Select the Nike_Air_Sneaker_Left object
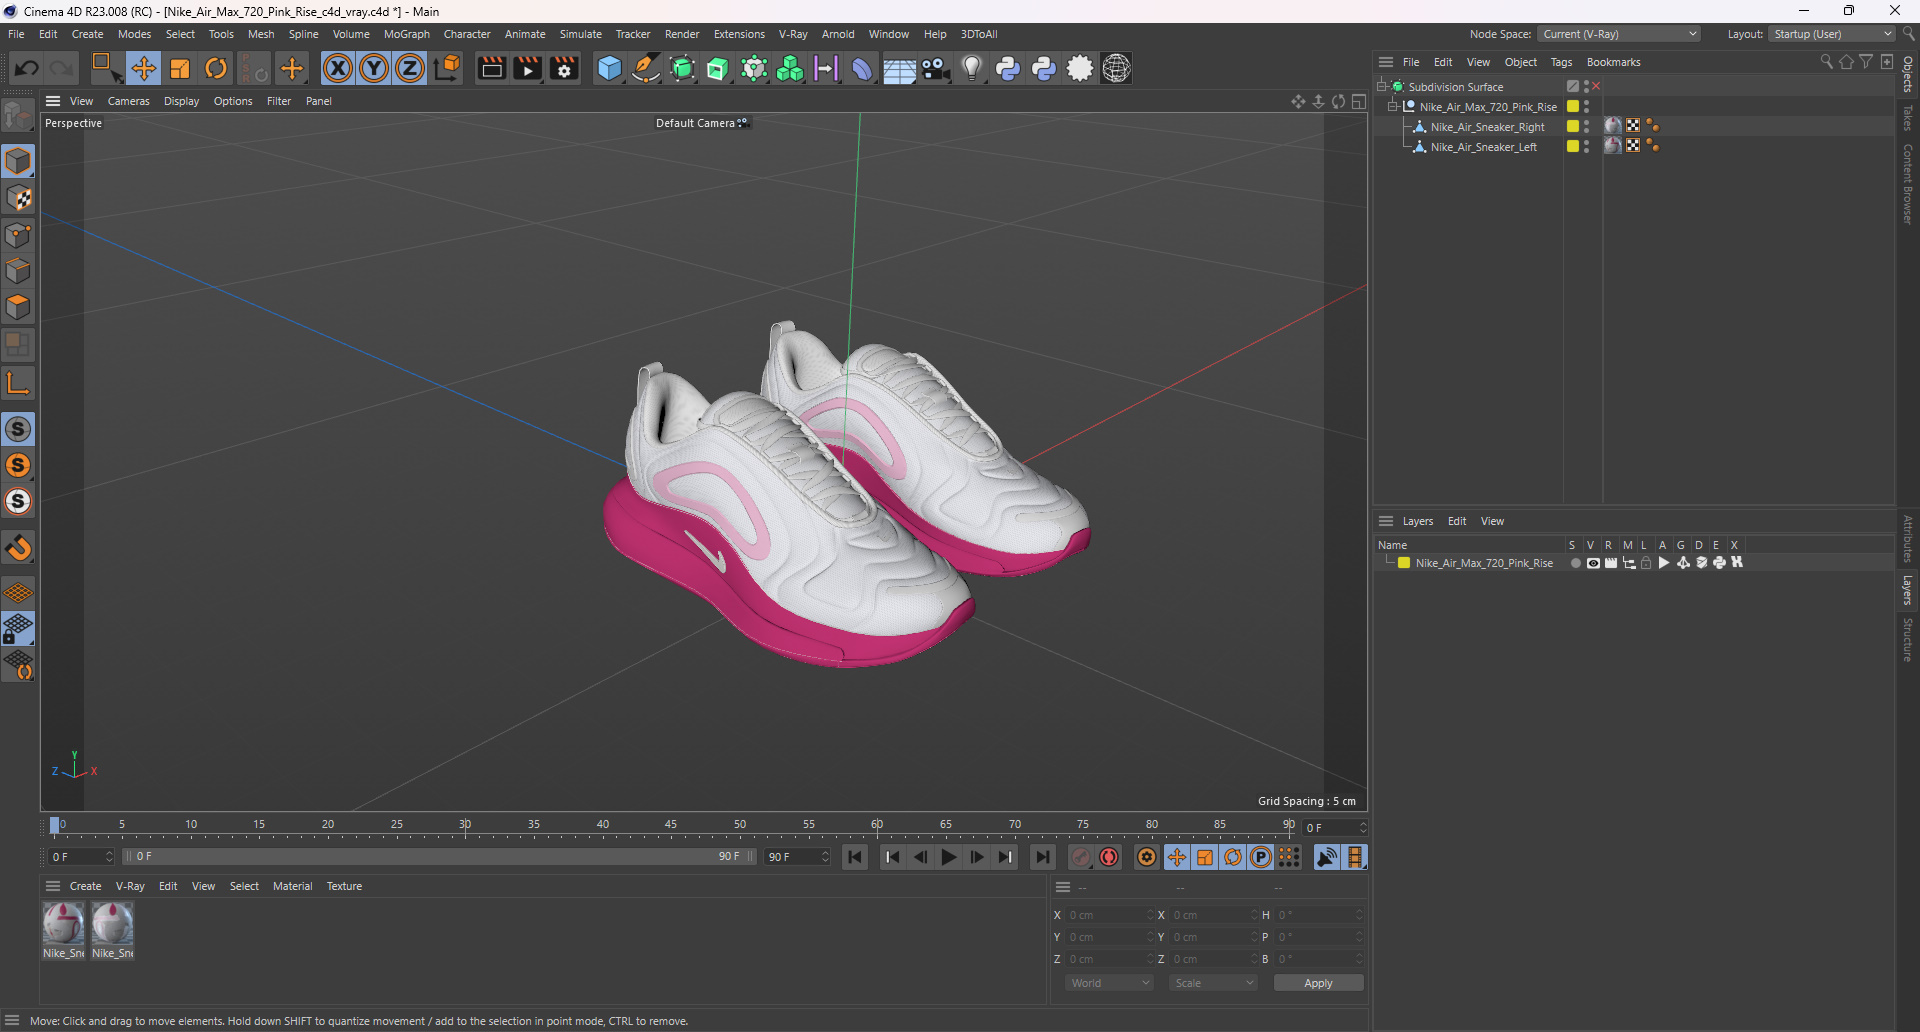 pyautogui.click(x=1483, y=147)
